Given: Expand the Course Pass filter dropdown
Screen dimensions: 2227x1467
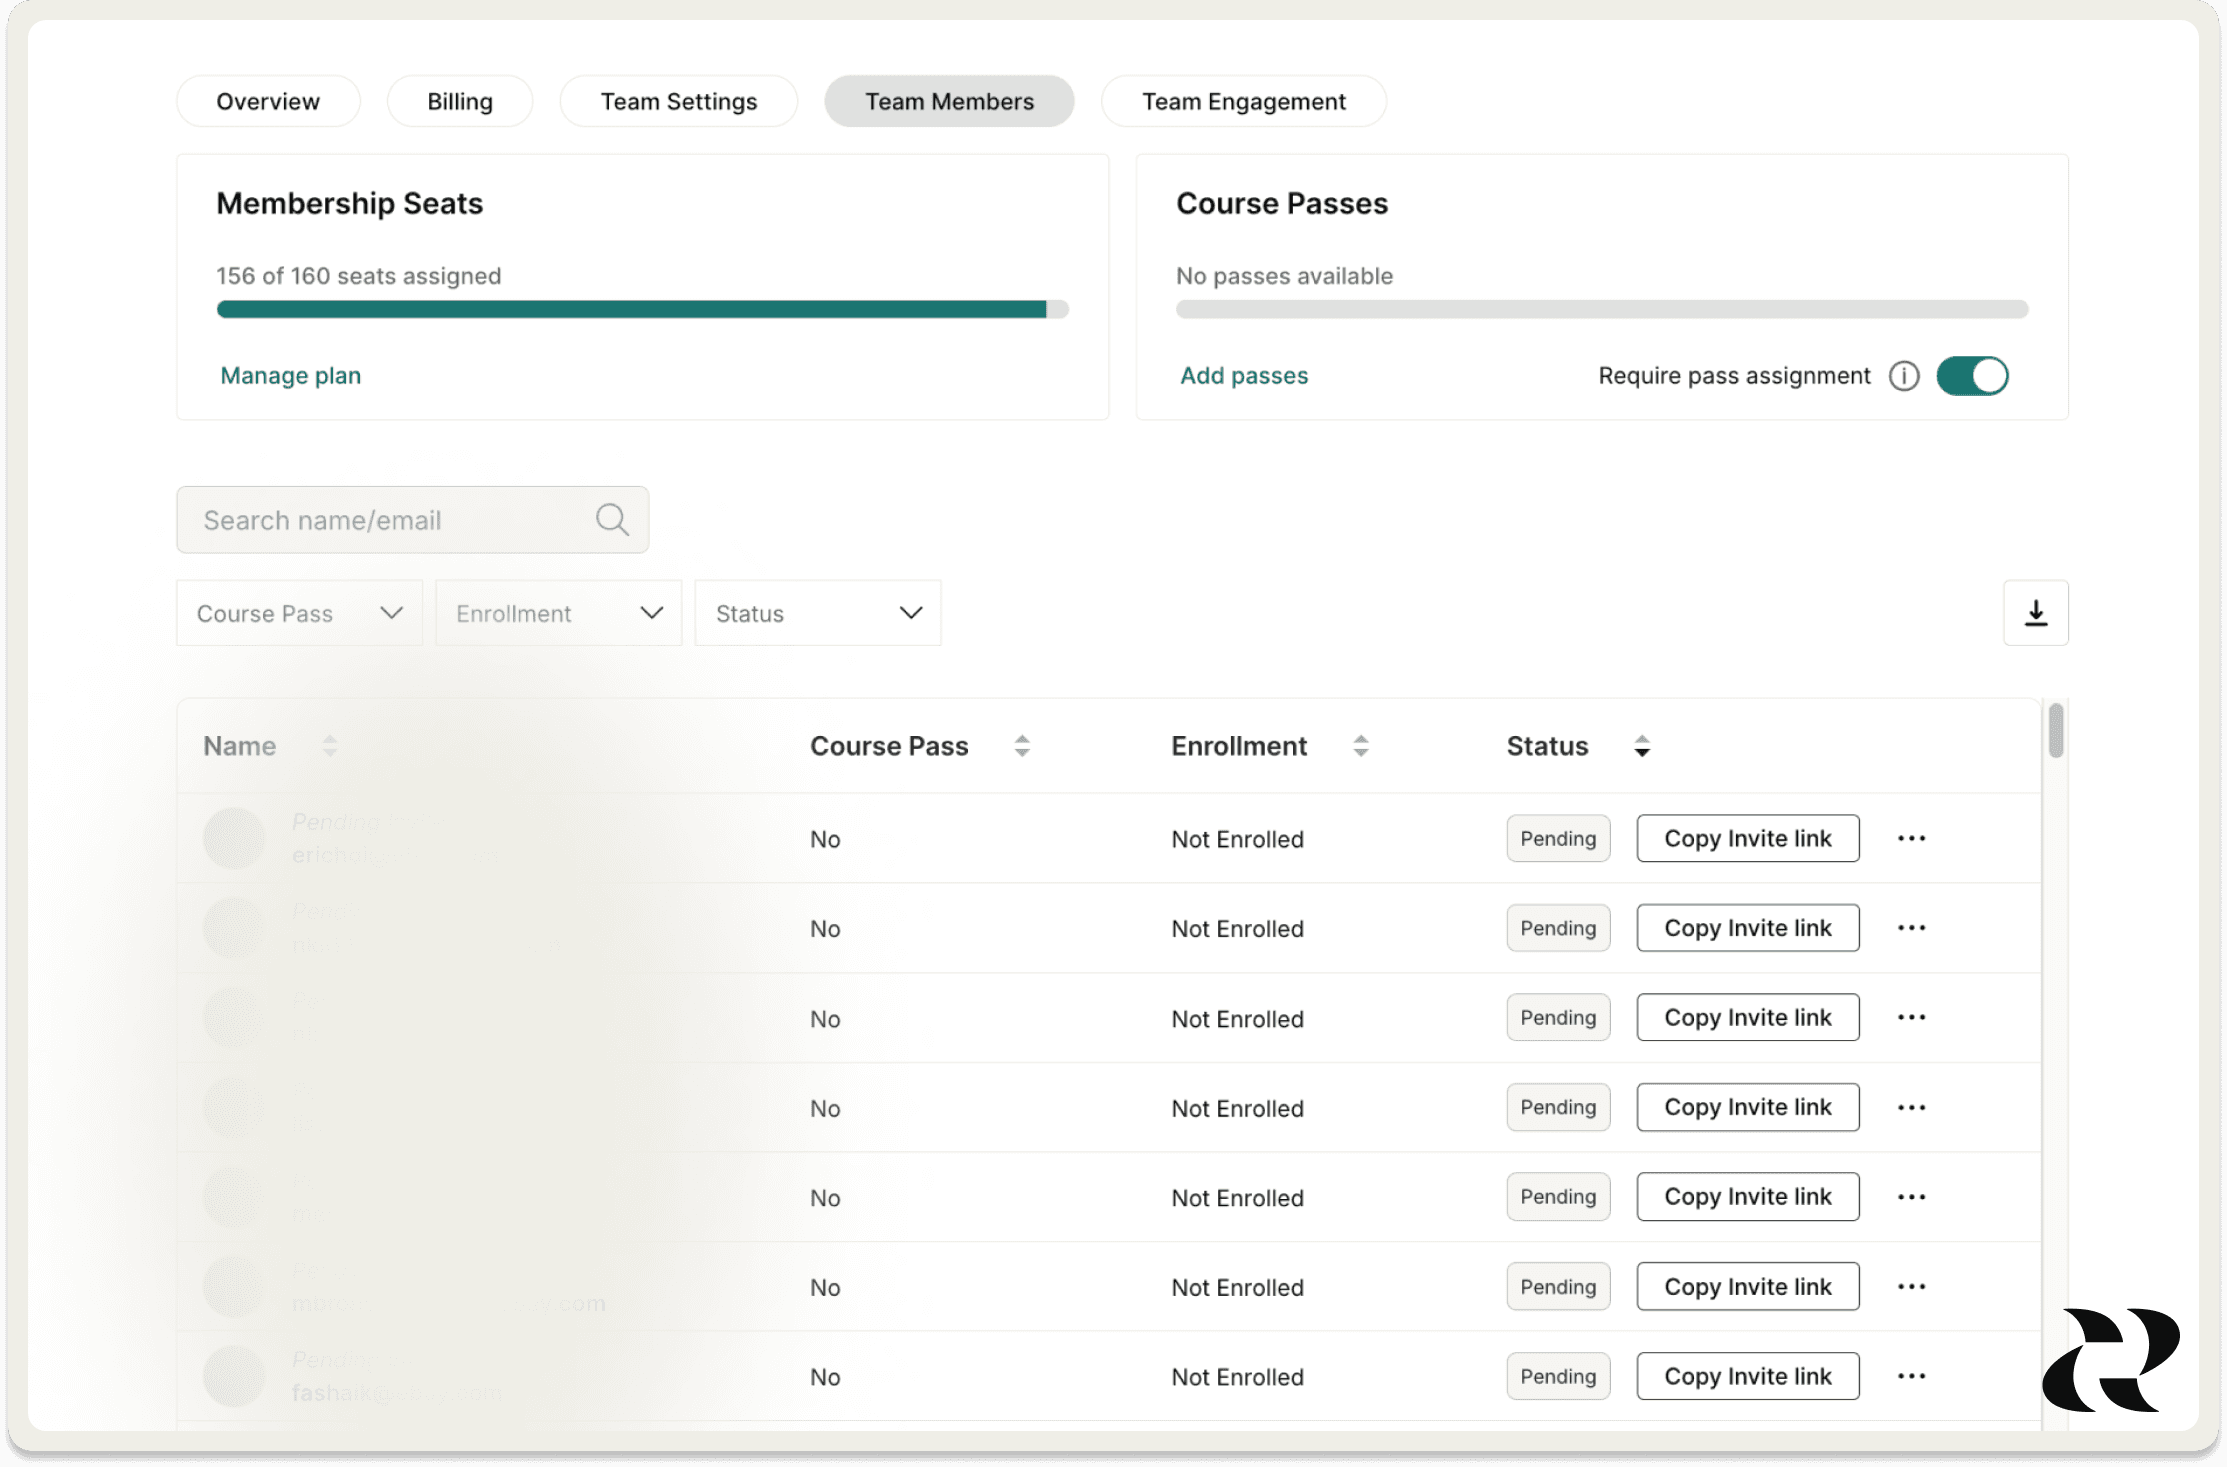Looking at the screenshot, I should click(x=299, y=613).
